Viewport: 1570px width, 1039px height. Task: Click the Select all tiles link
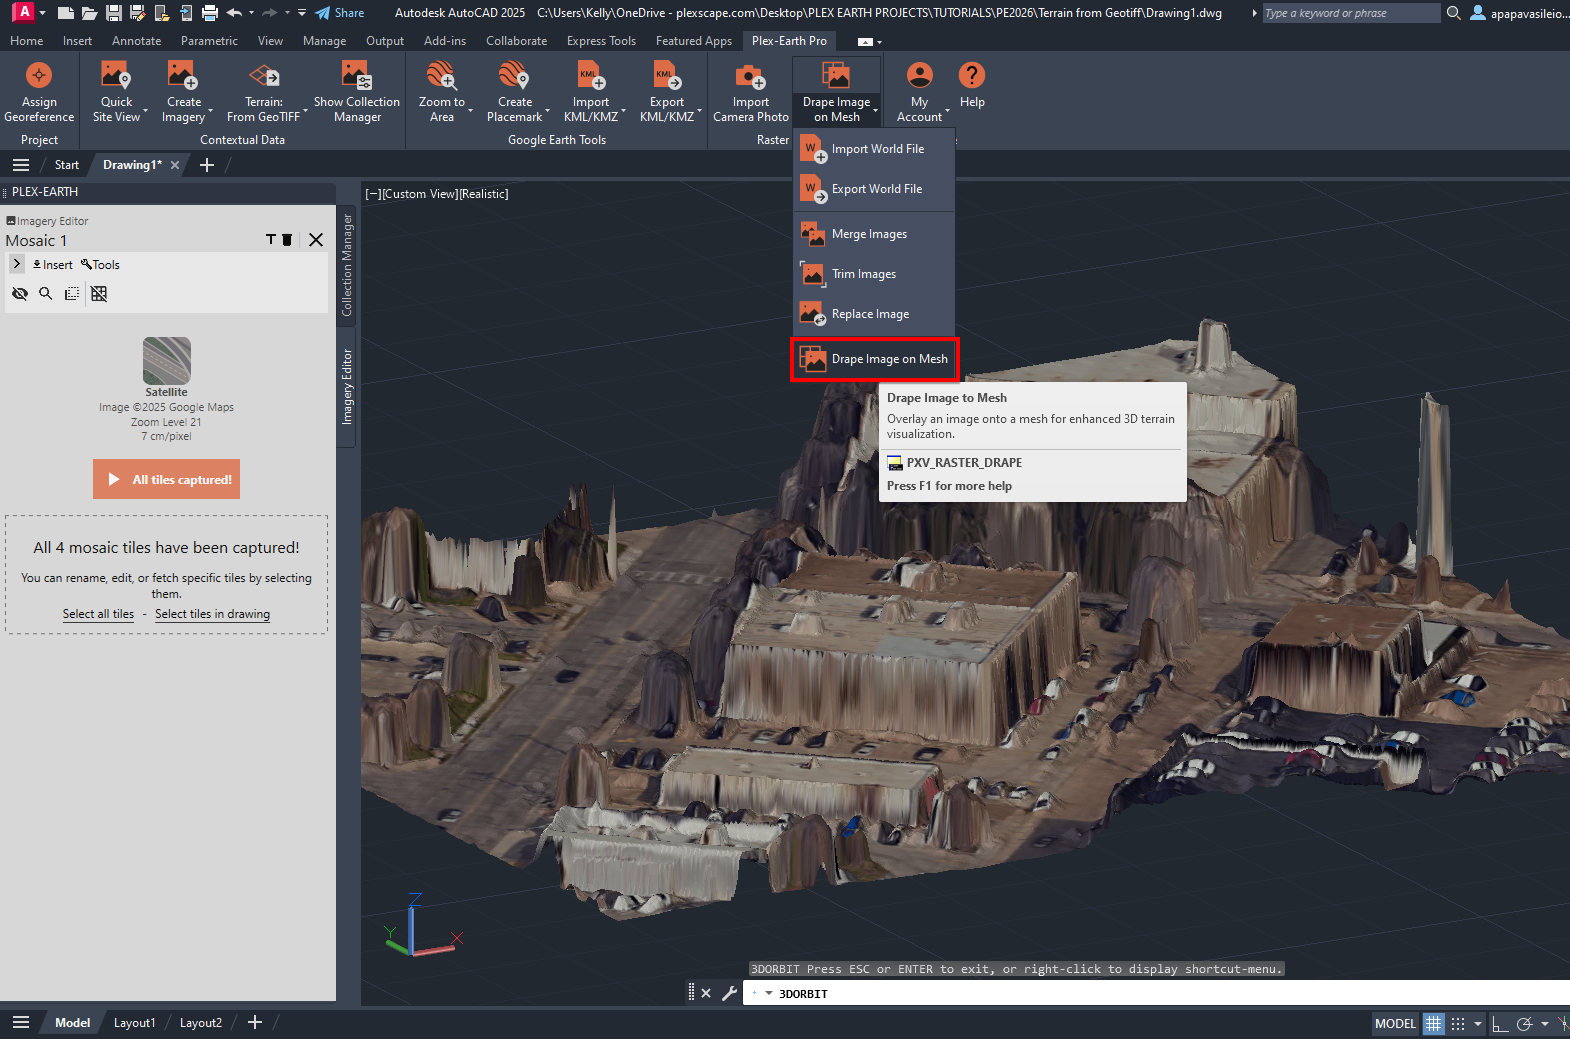click(x=98, y=614)
